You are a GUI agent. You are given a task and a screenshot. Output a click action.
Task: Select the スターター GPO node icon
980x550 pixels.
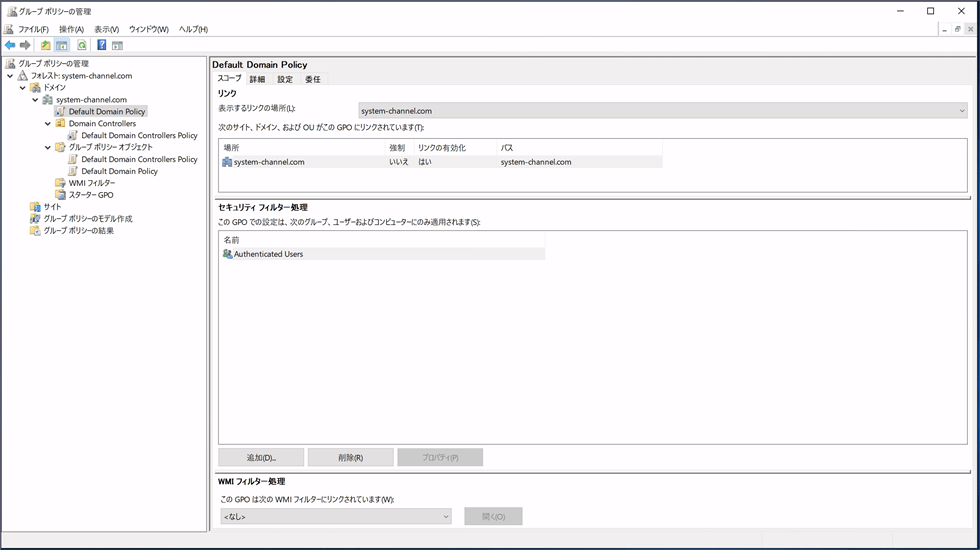tap(60, 195)
